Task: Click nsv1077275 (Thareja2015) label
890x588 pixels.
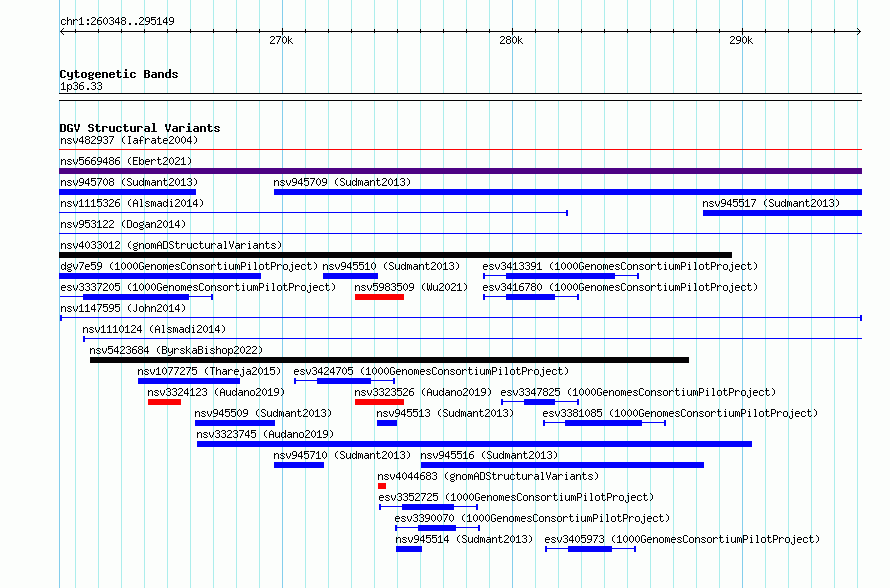Action: [209, 371]
